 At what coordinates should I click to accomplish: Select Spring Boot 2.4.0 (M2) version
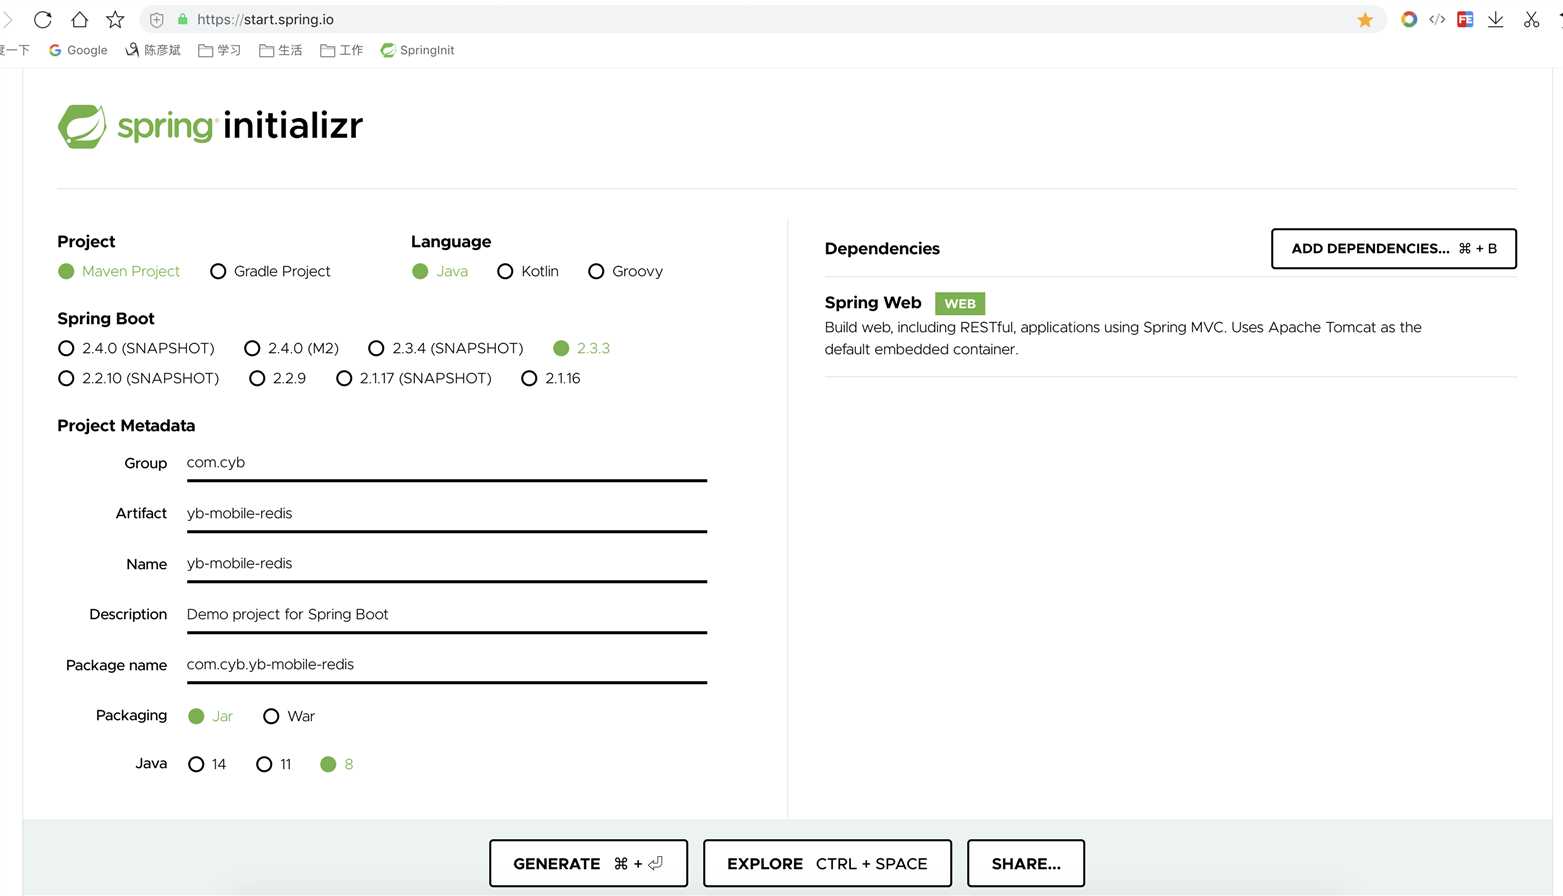click(x=292, y=348)
